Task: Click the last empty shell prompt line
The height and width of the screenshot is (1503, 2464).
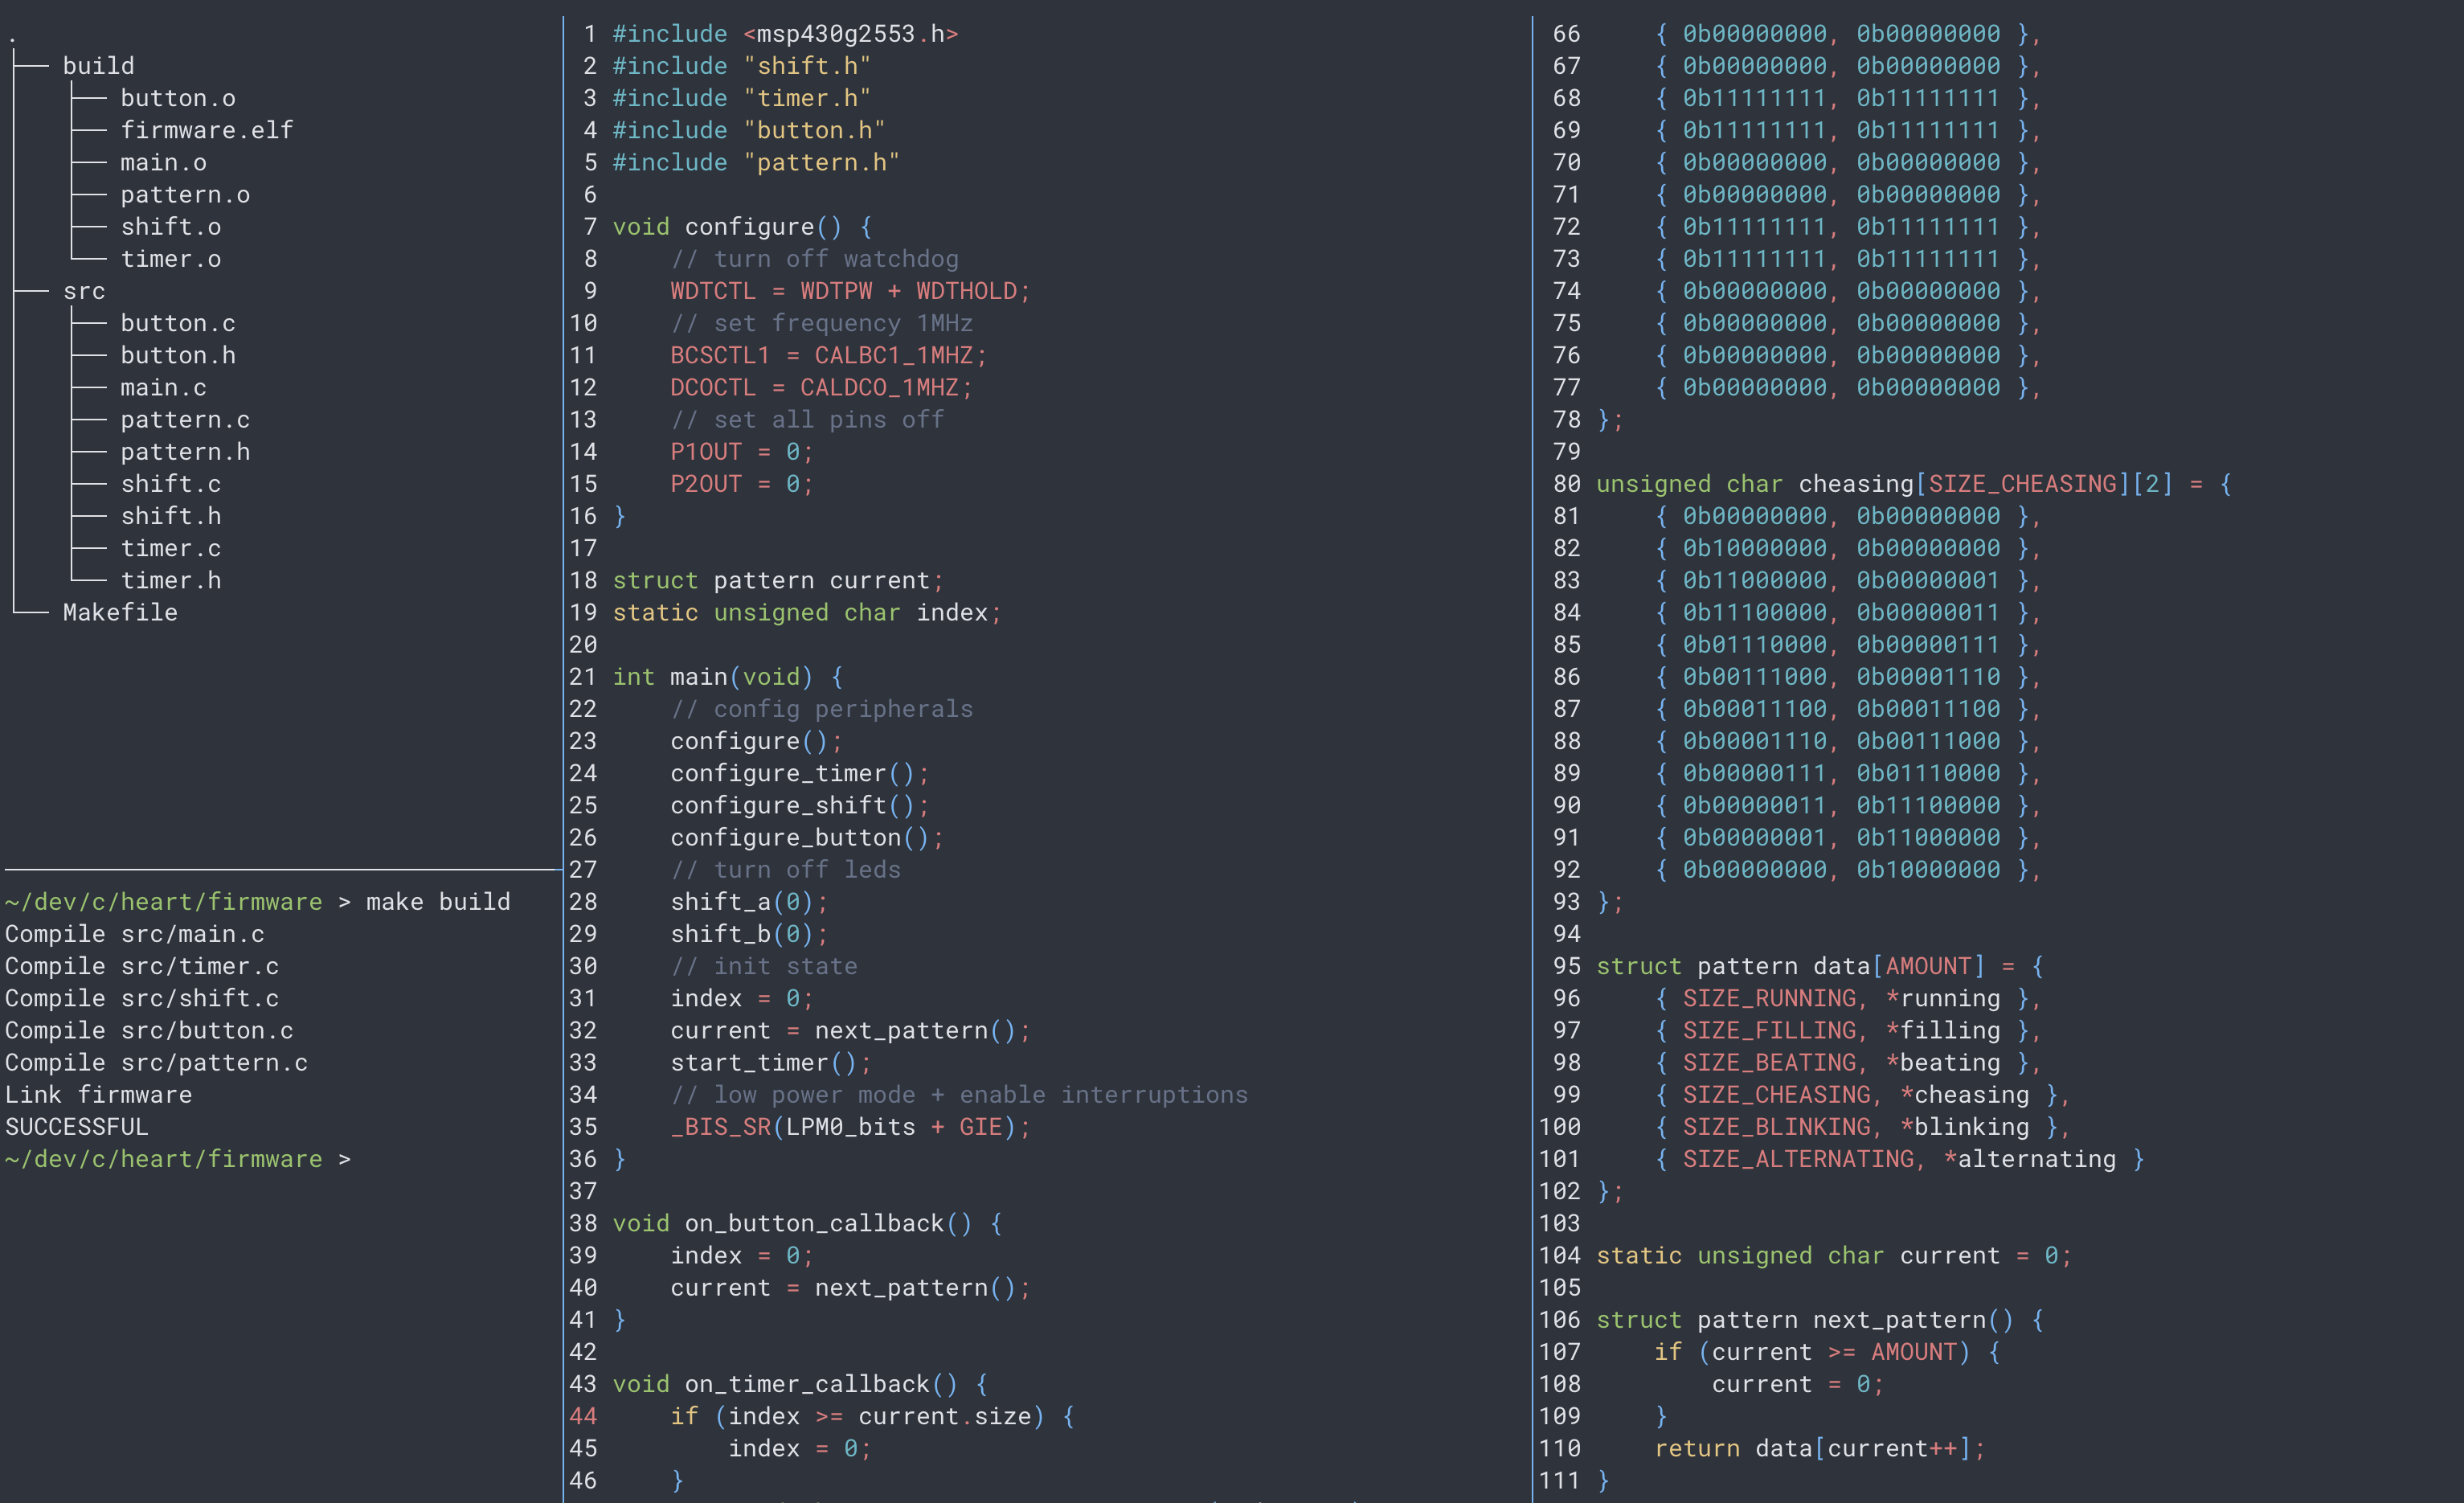Action: coord(178,1159)
